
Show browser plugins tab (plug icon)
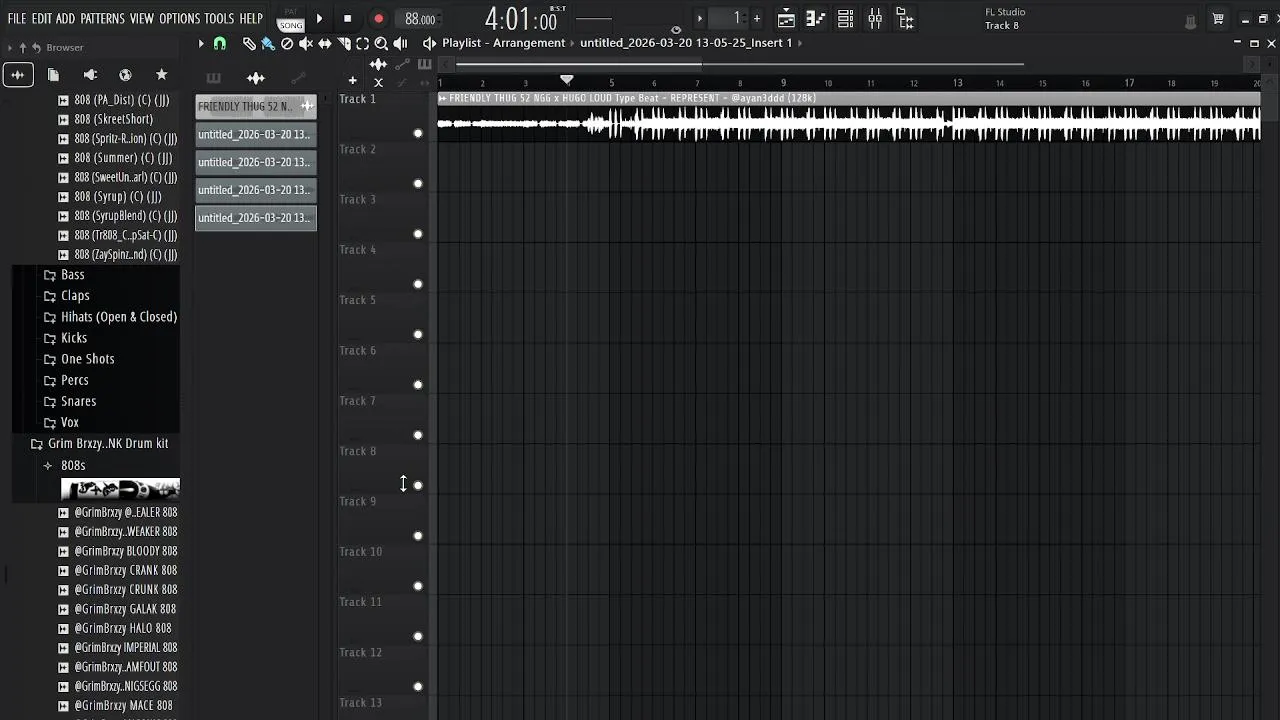[90, 75]
